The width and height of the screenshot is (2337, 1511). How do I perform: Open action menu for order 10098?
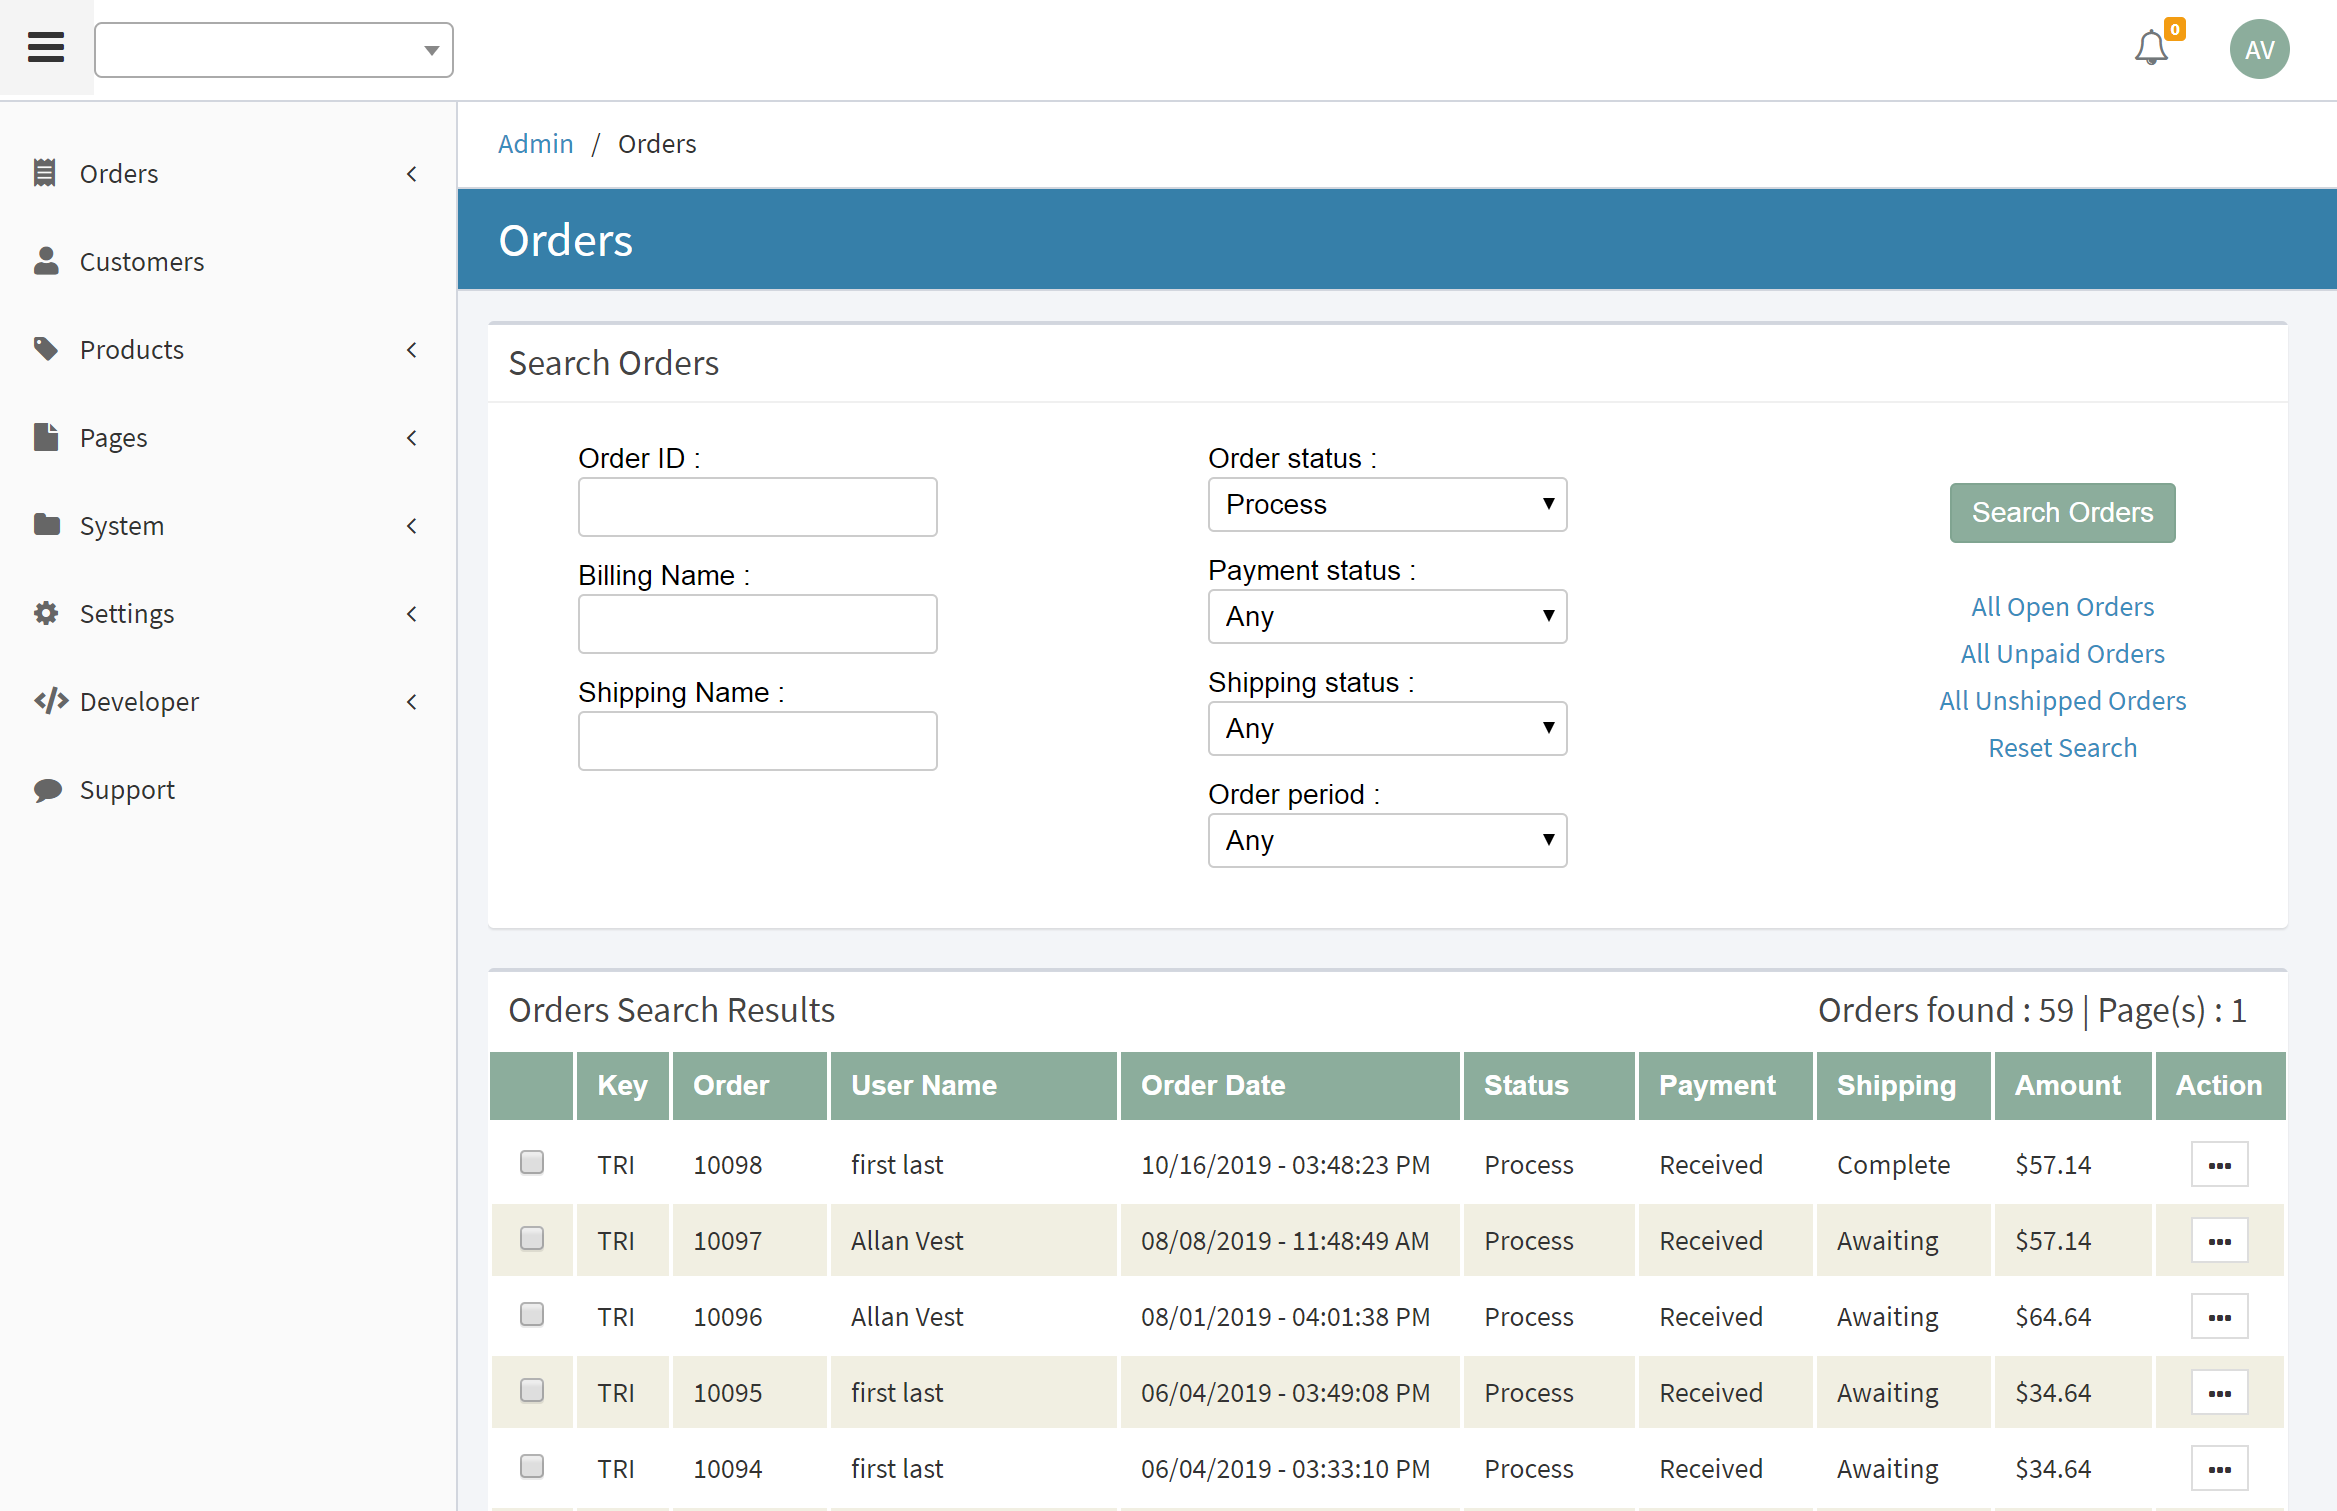coord(2219,1165)
